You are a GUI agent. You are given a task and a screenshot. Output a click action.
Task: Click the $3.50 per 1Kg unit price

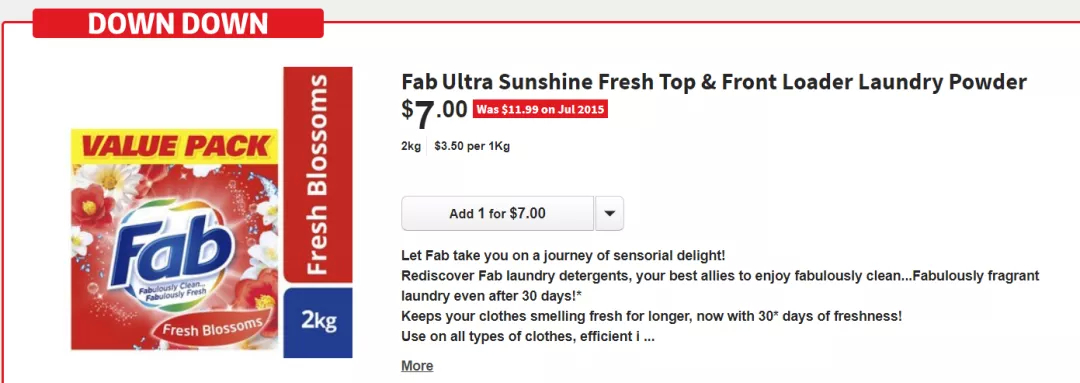pos(472,146)
